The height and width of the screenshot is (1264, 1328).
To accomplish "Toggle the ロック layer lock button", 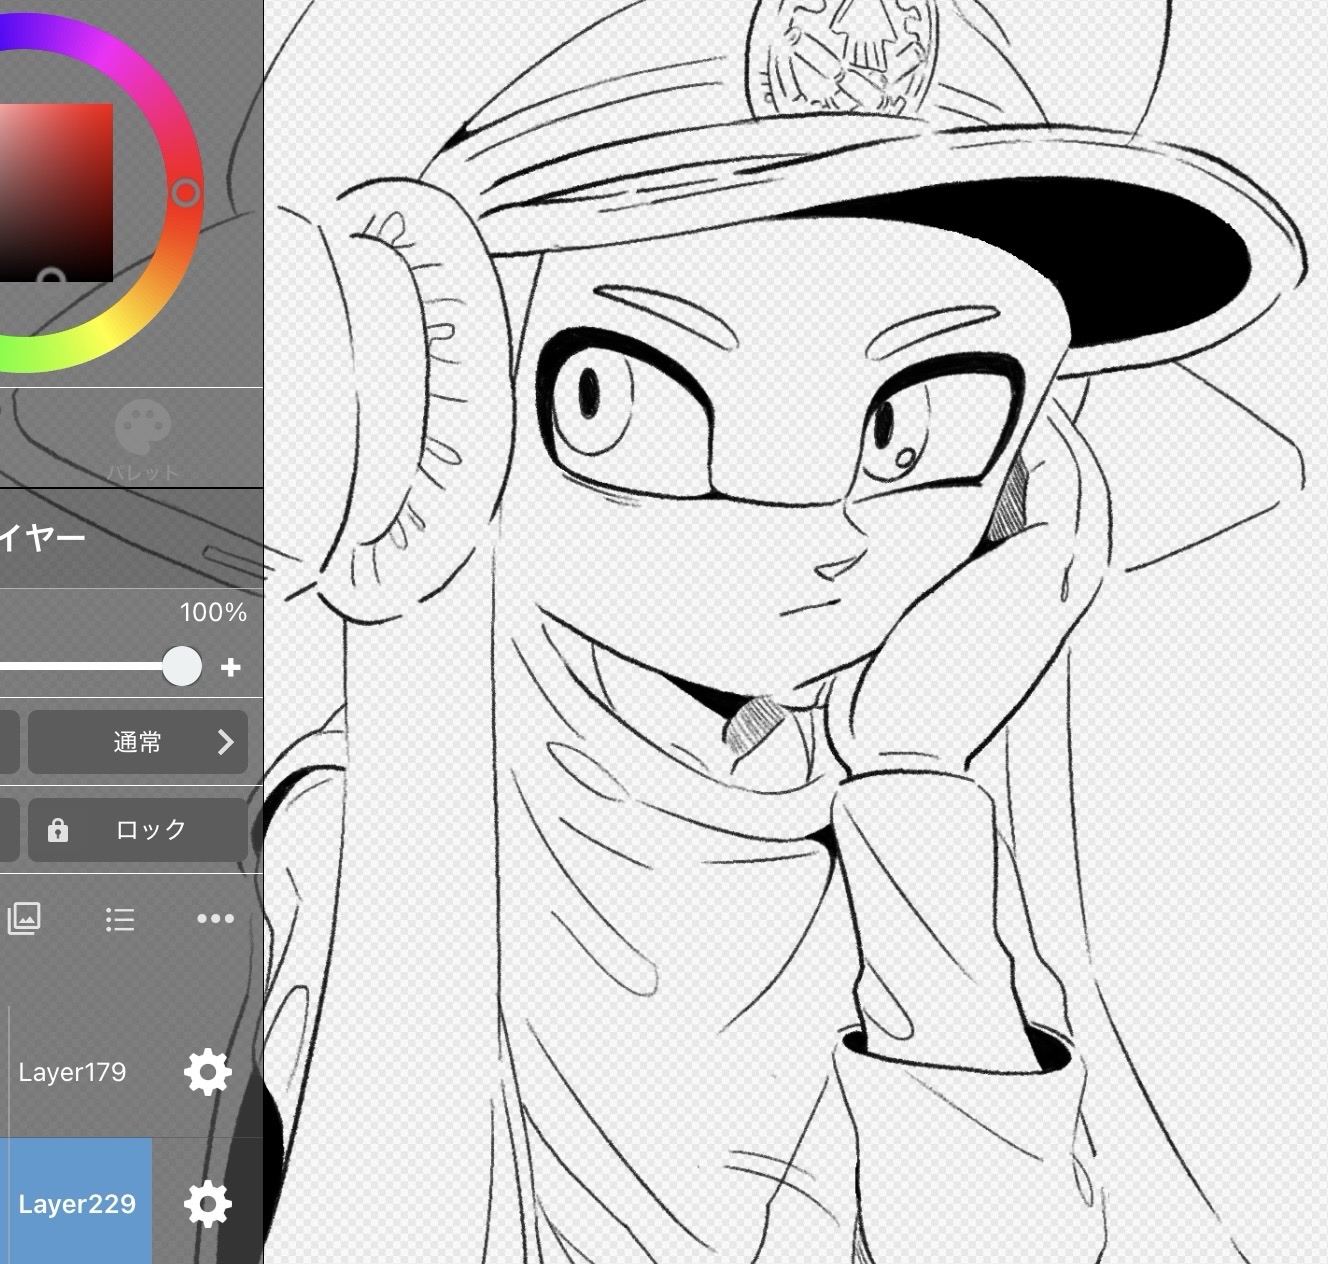I will click(x=137, y=829).
